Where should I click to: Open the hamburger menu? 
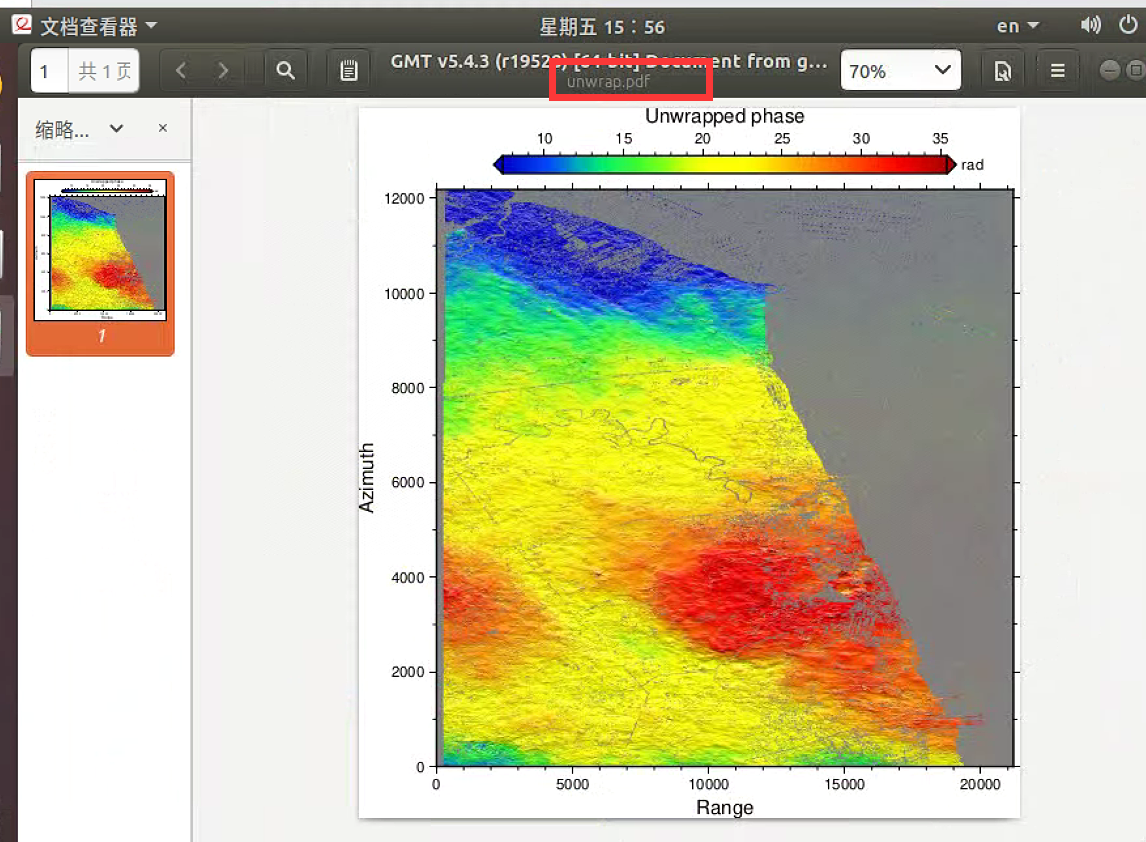tap(1058, 71)
